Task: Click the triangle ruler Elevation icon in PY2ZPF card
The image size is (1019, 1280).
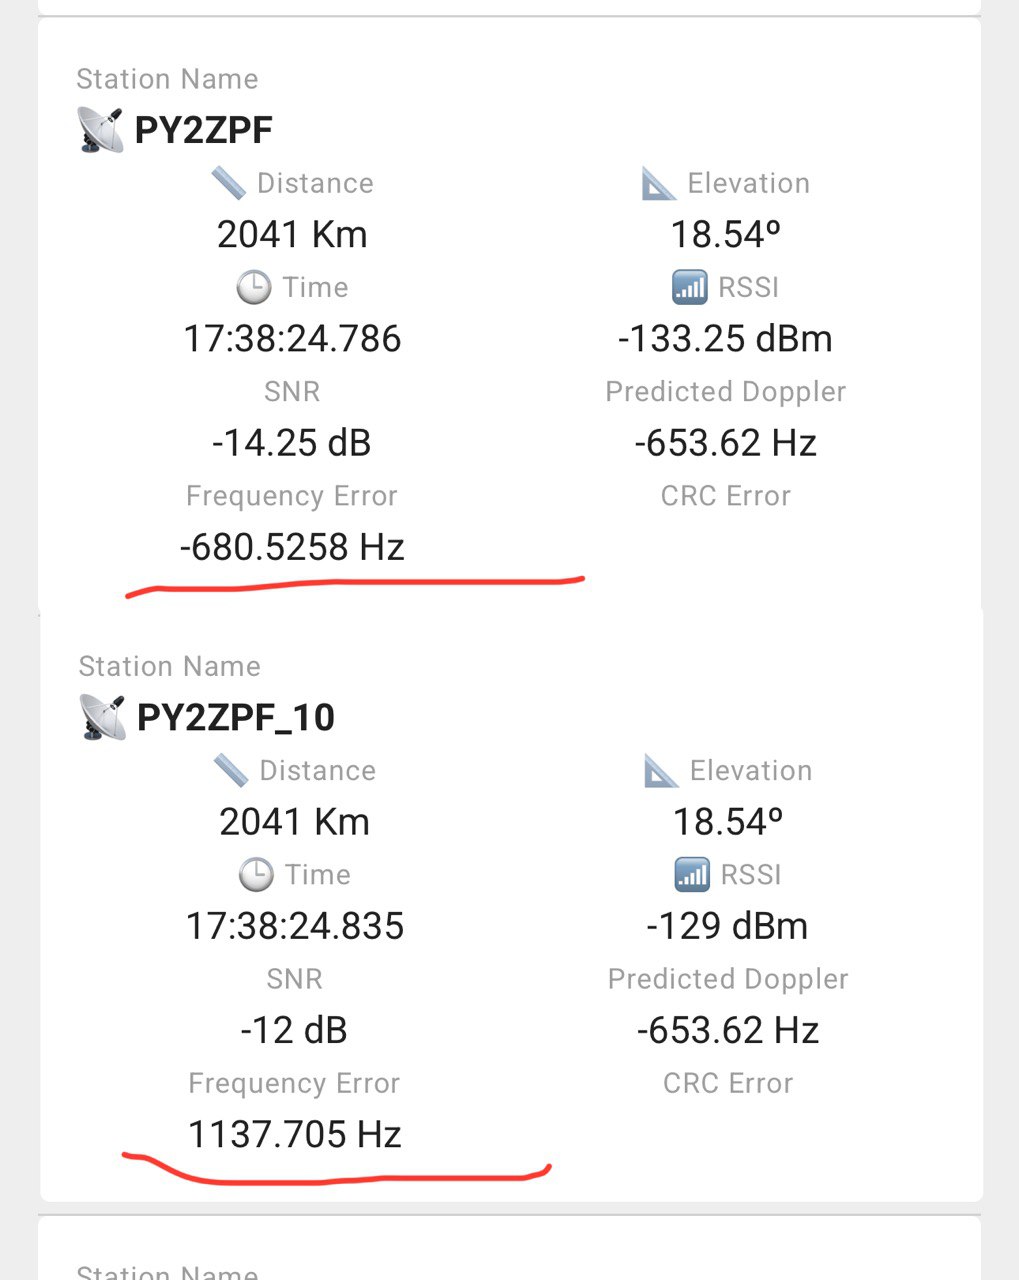Action: pos(659,183)
